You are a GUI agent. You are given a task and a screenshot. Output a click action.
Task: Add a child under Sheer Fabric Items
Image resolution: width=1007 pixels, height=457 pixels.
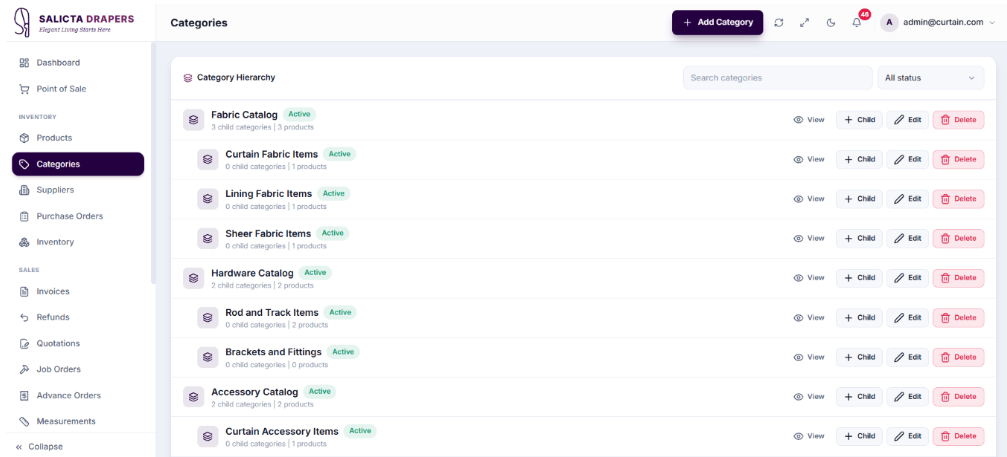[859, 238]
